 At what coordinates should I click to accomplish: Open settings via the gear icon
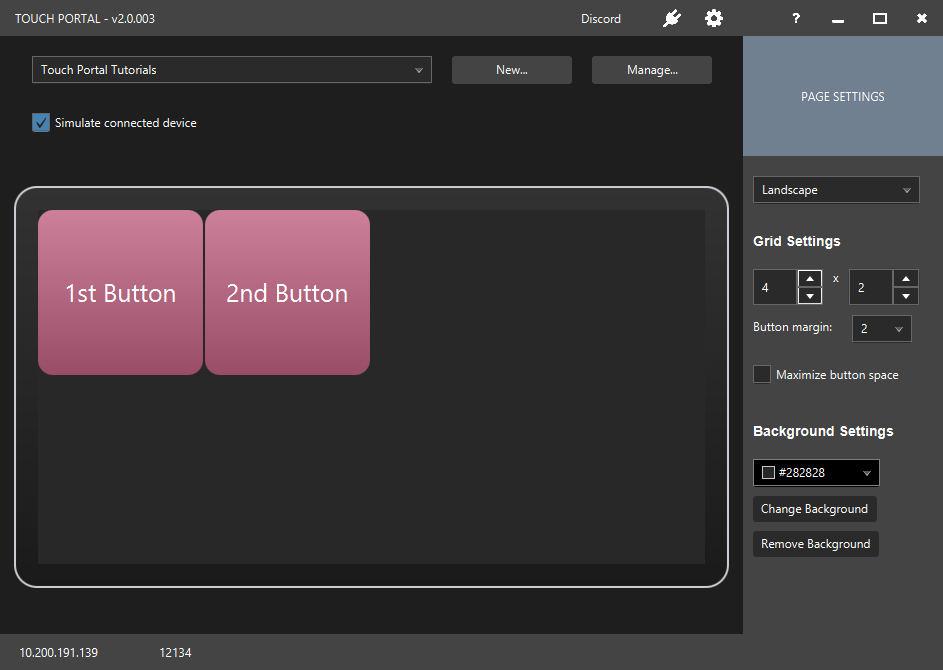click(713, 18)
